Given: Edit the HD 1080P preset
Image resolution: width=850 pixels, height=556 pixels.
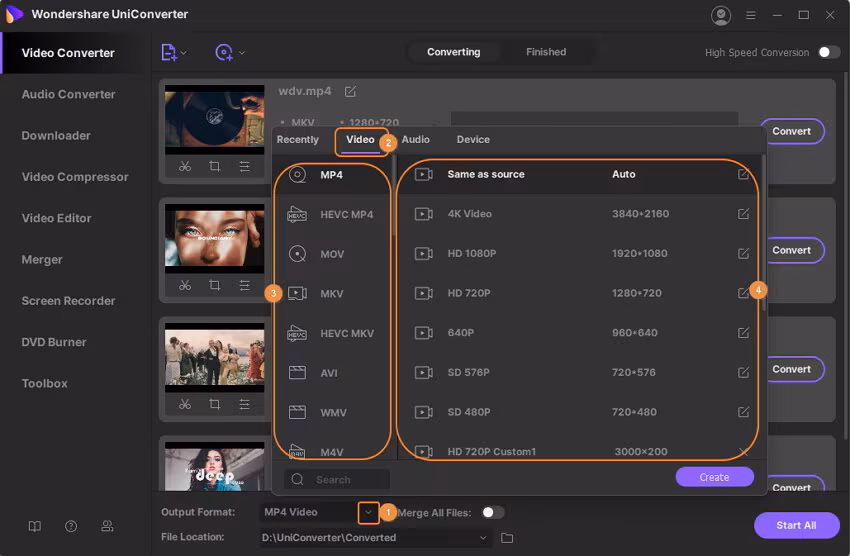Looking at the screenshot, I should [x=743, y=253].
